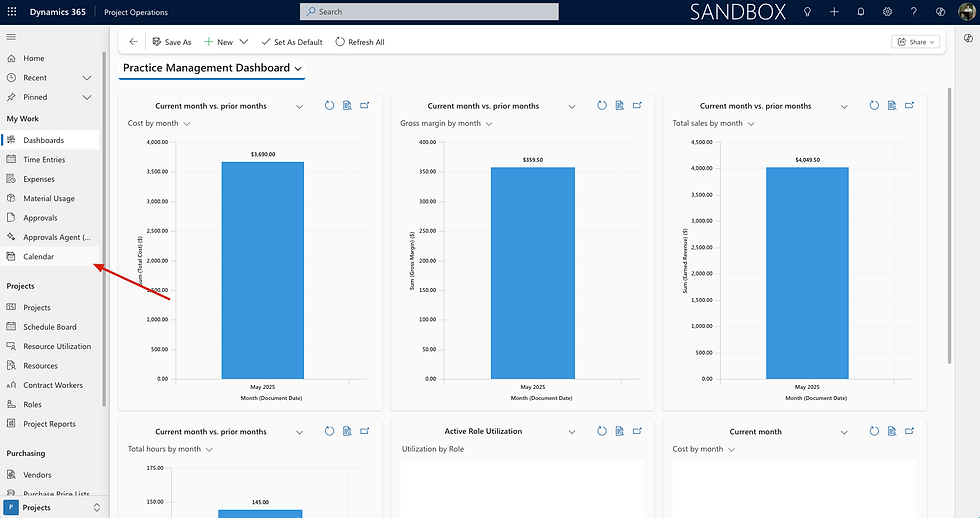Click the May 2025 cost bar

pos(262,271)
